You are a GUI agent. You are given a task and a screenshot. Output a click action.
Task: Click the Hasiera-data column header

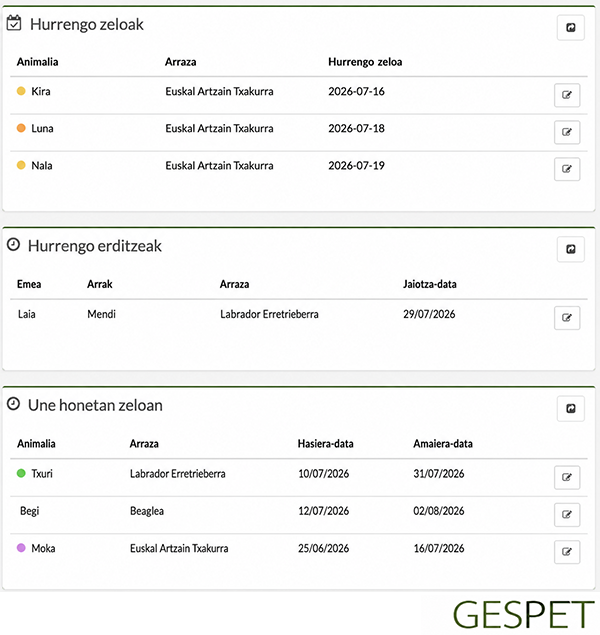coord(326,444)
